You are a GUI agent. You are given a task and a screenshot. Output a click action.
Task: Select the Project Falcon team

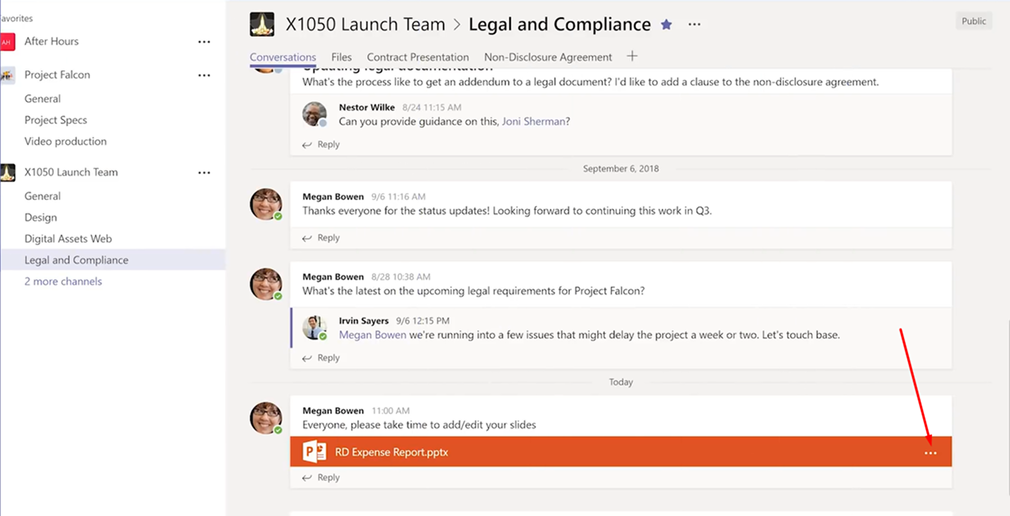pyautogui.click(x=57, y=75)
